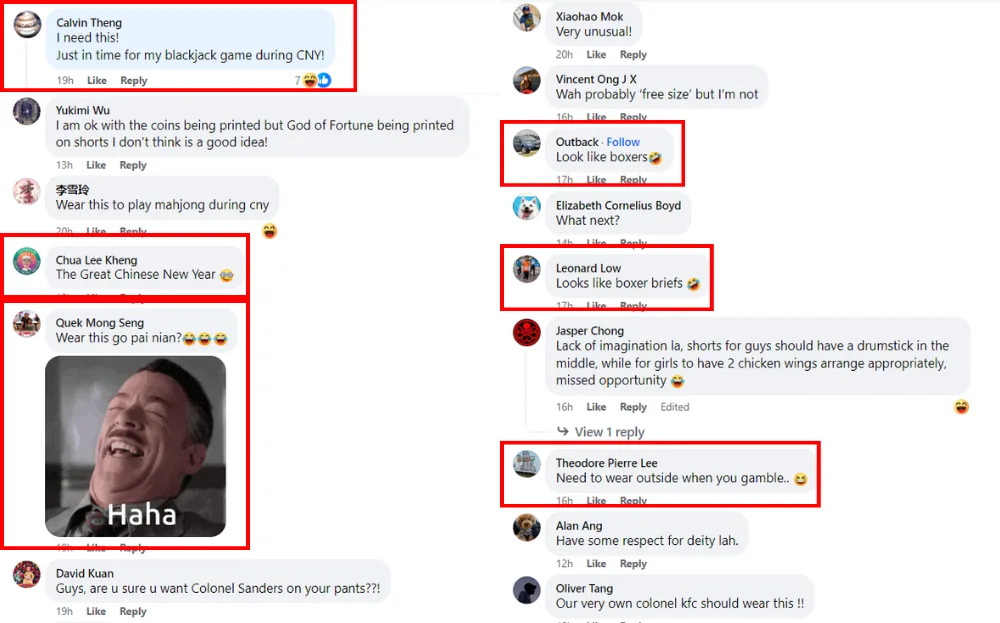Open Vincent Ong J X's profile name

pyautogui.click(x=596, y=79)
